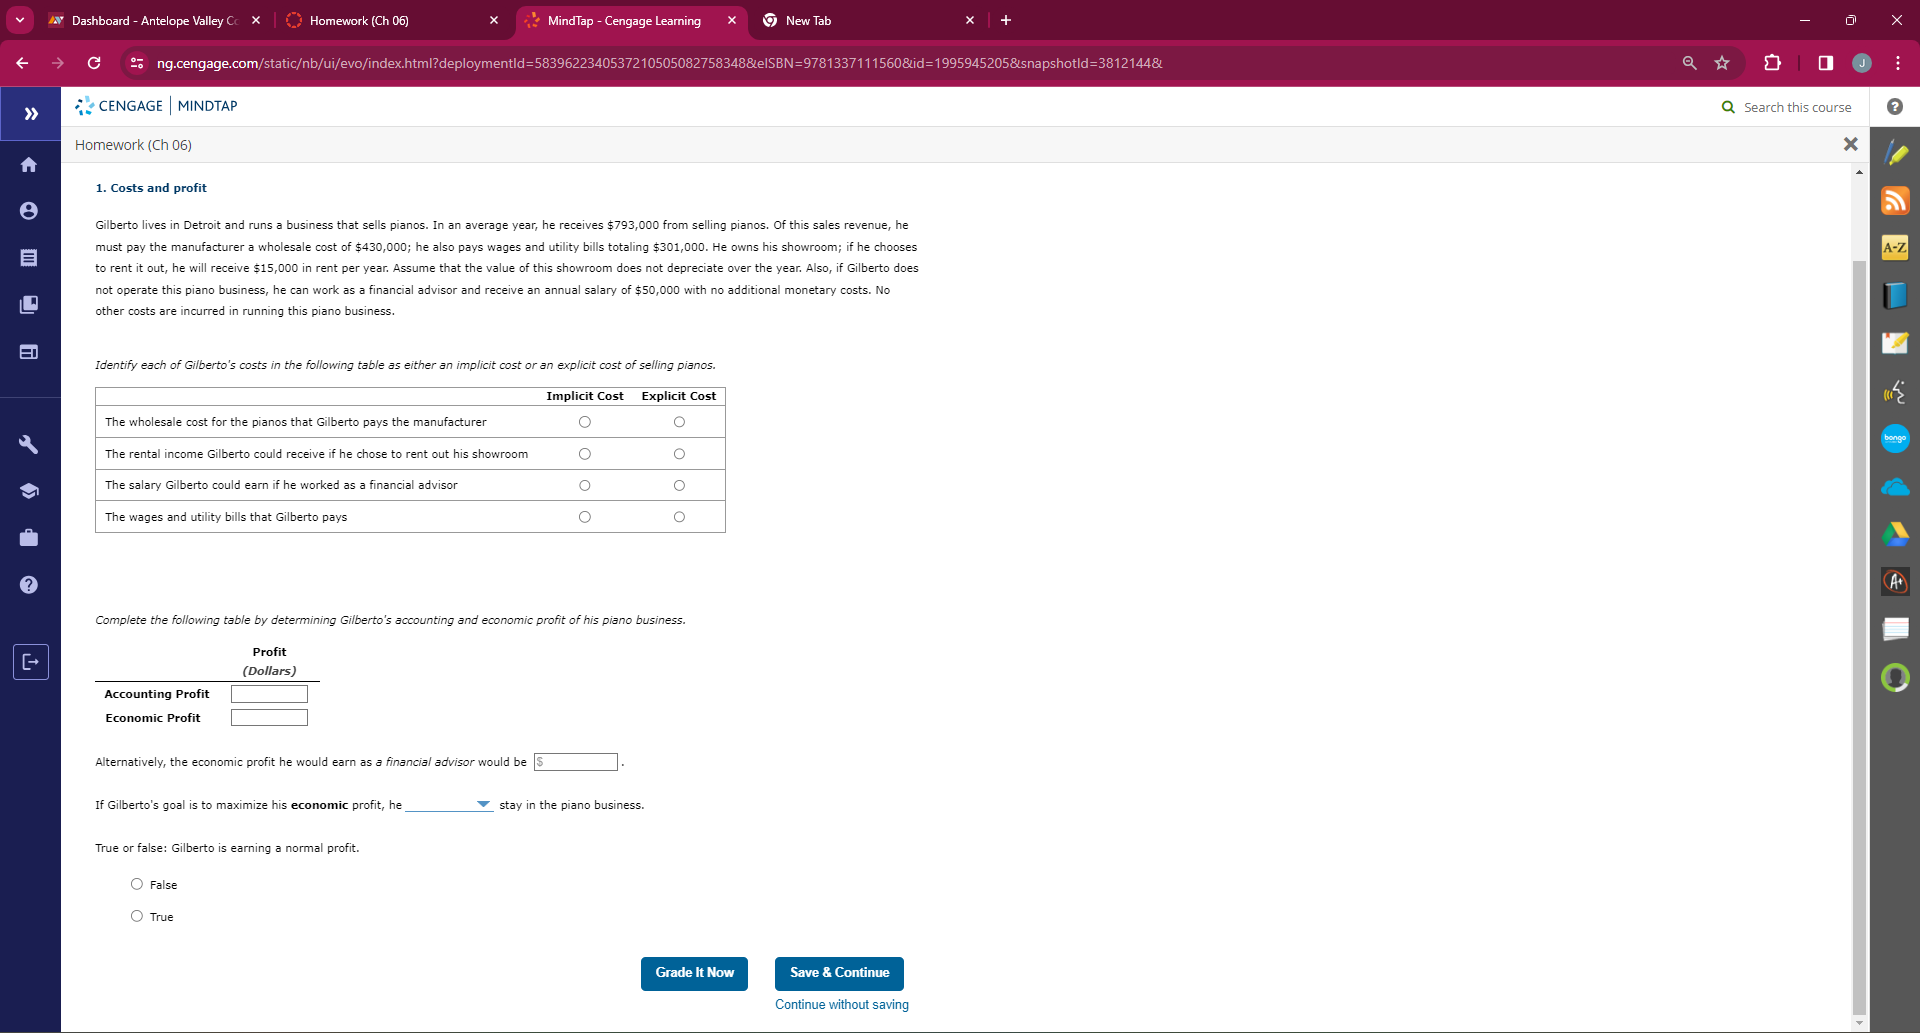Collapse the left navigation sidebar

[29, 113]
